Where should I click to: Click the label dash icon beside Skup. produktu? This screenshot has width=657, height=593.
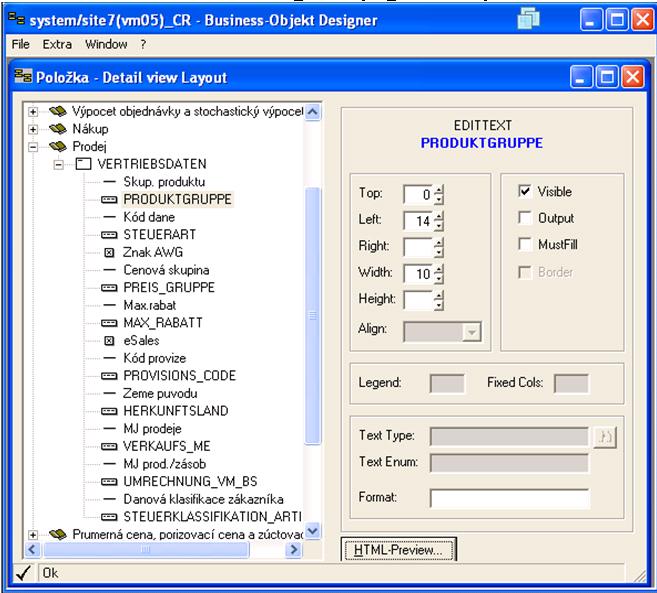pos(109,181)
